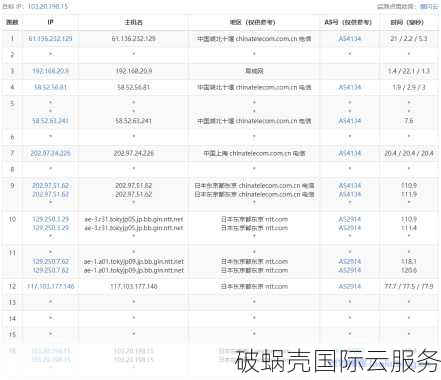Click the AS4134 link in hop 1 row
Viewport: 441px width, 380px height.
click(350, 39)
